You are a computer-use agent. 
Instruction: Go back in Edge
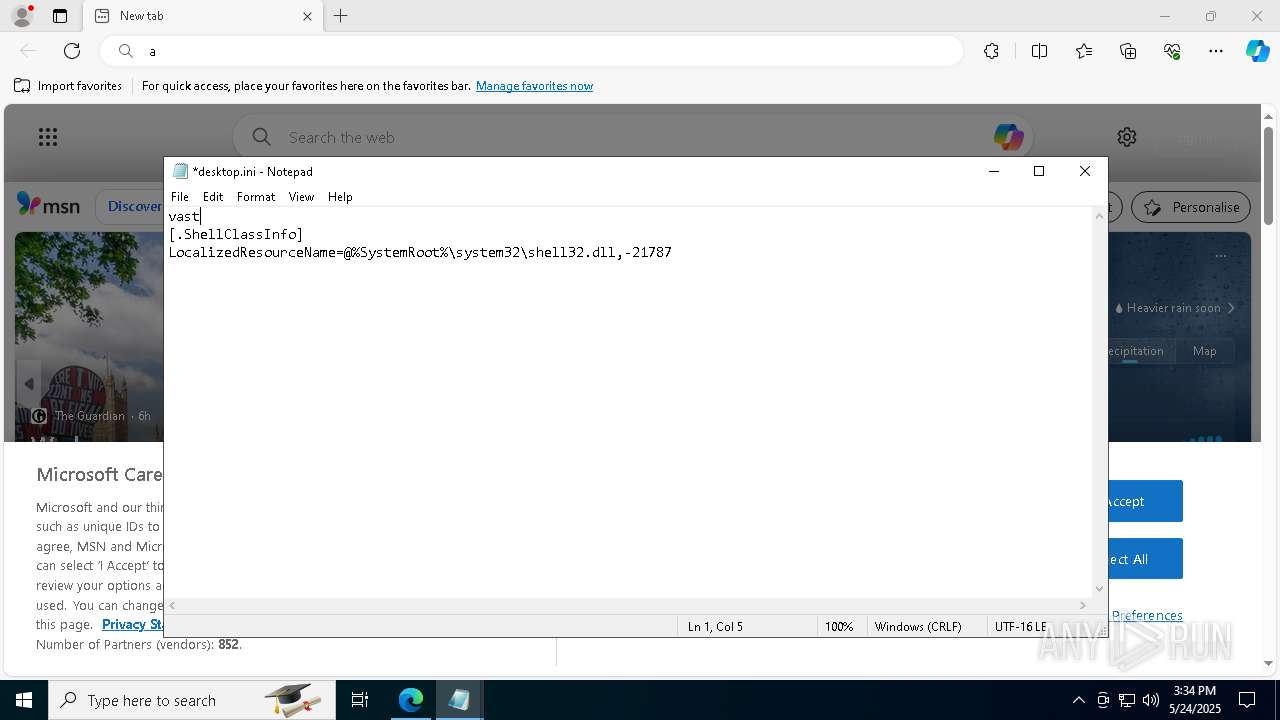[28, 51]
